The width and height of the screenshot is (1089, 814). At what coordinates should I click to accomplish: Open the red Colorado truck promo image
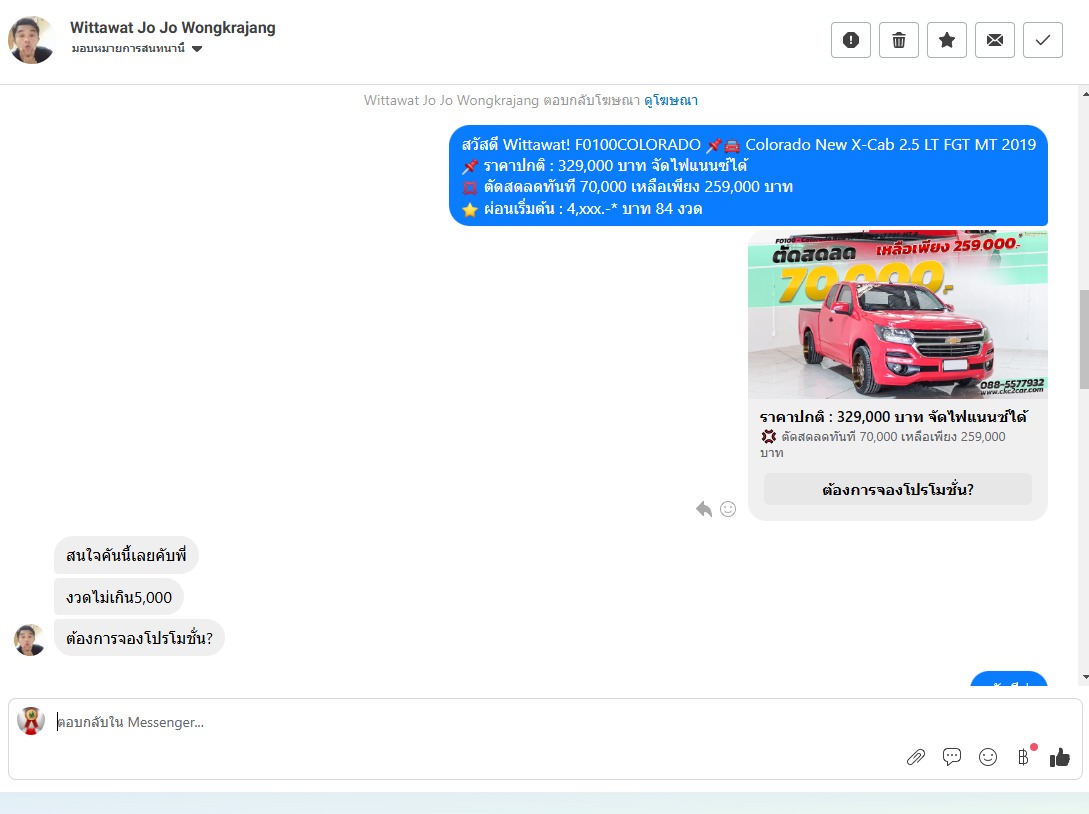coord(897,315)
